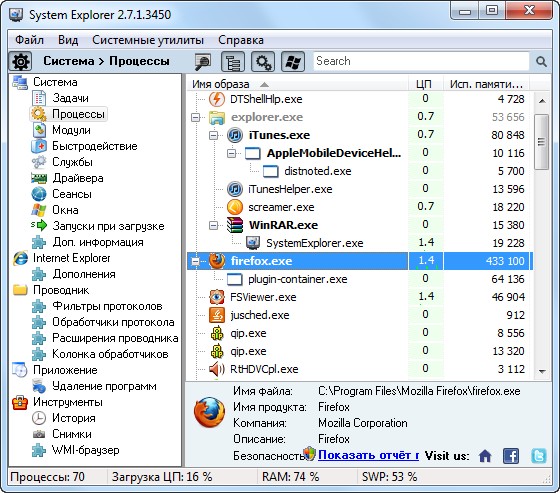Viewport: 560px width, 493px height.
Task: Collapse the firefox.exe tree node
Action: pos(195,262)
